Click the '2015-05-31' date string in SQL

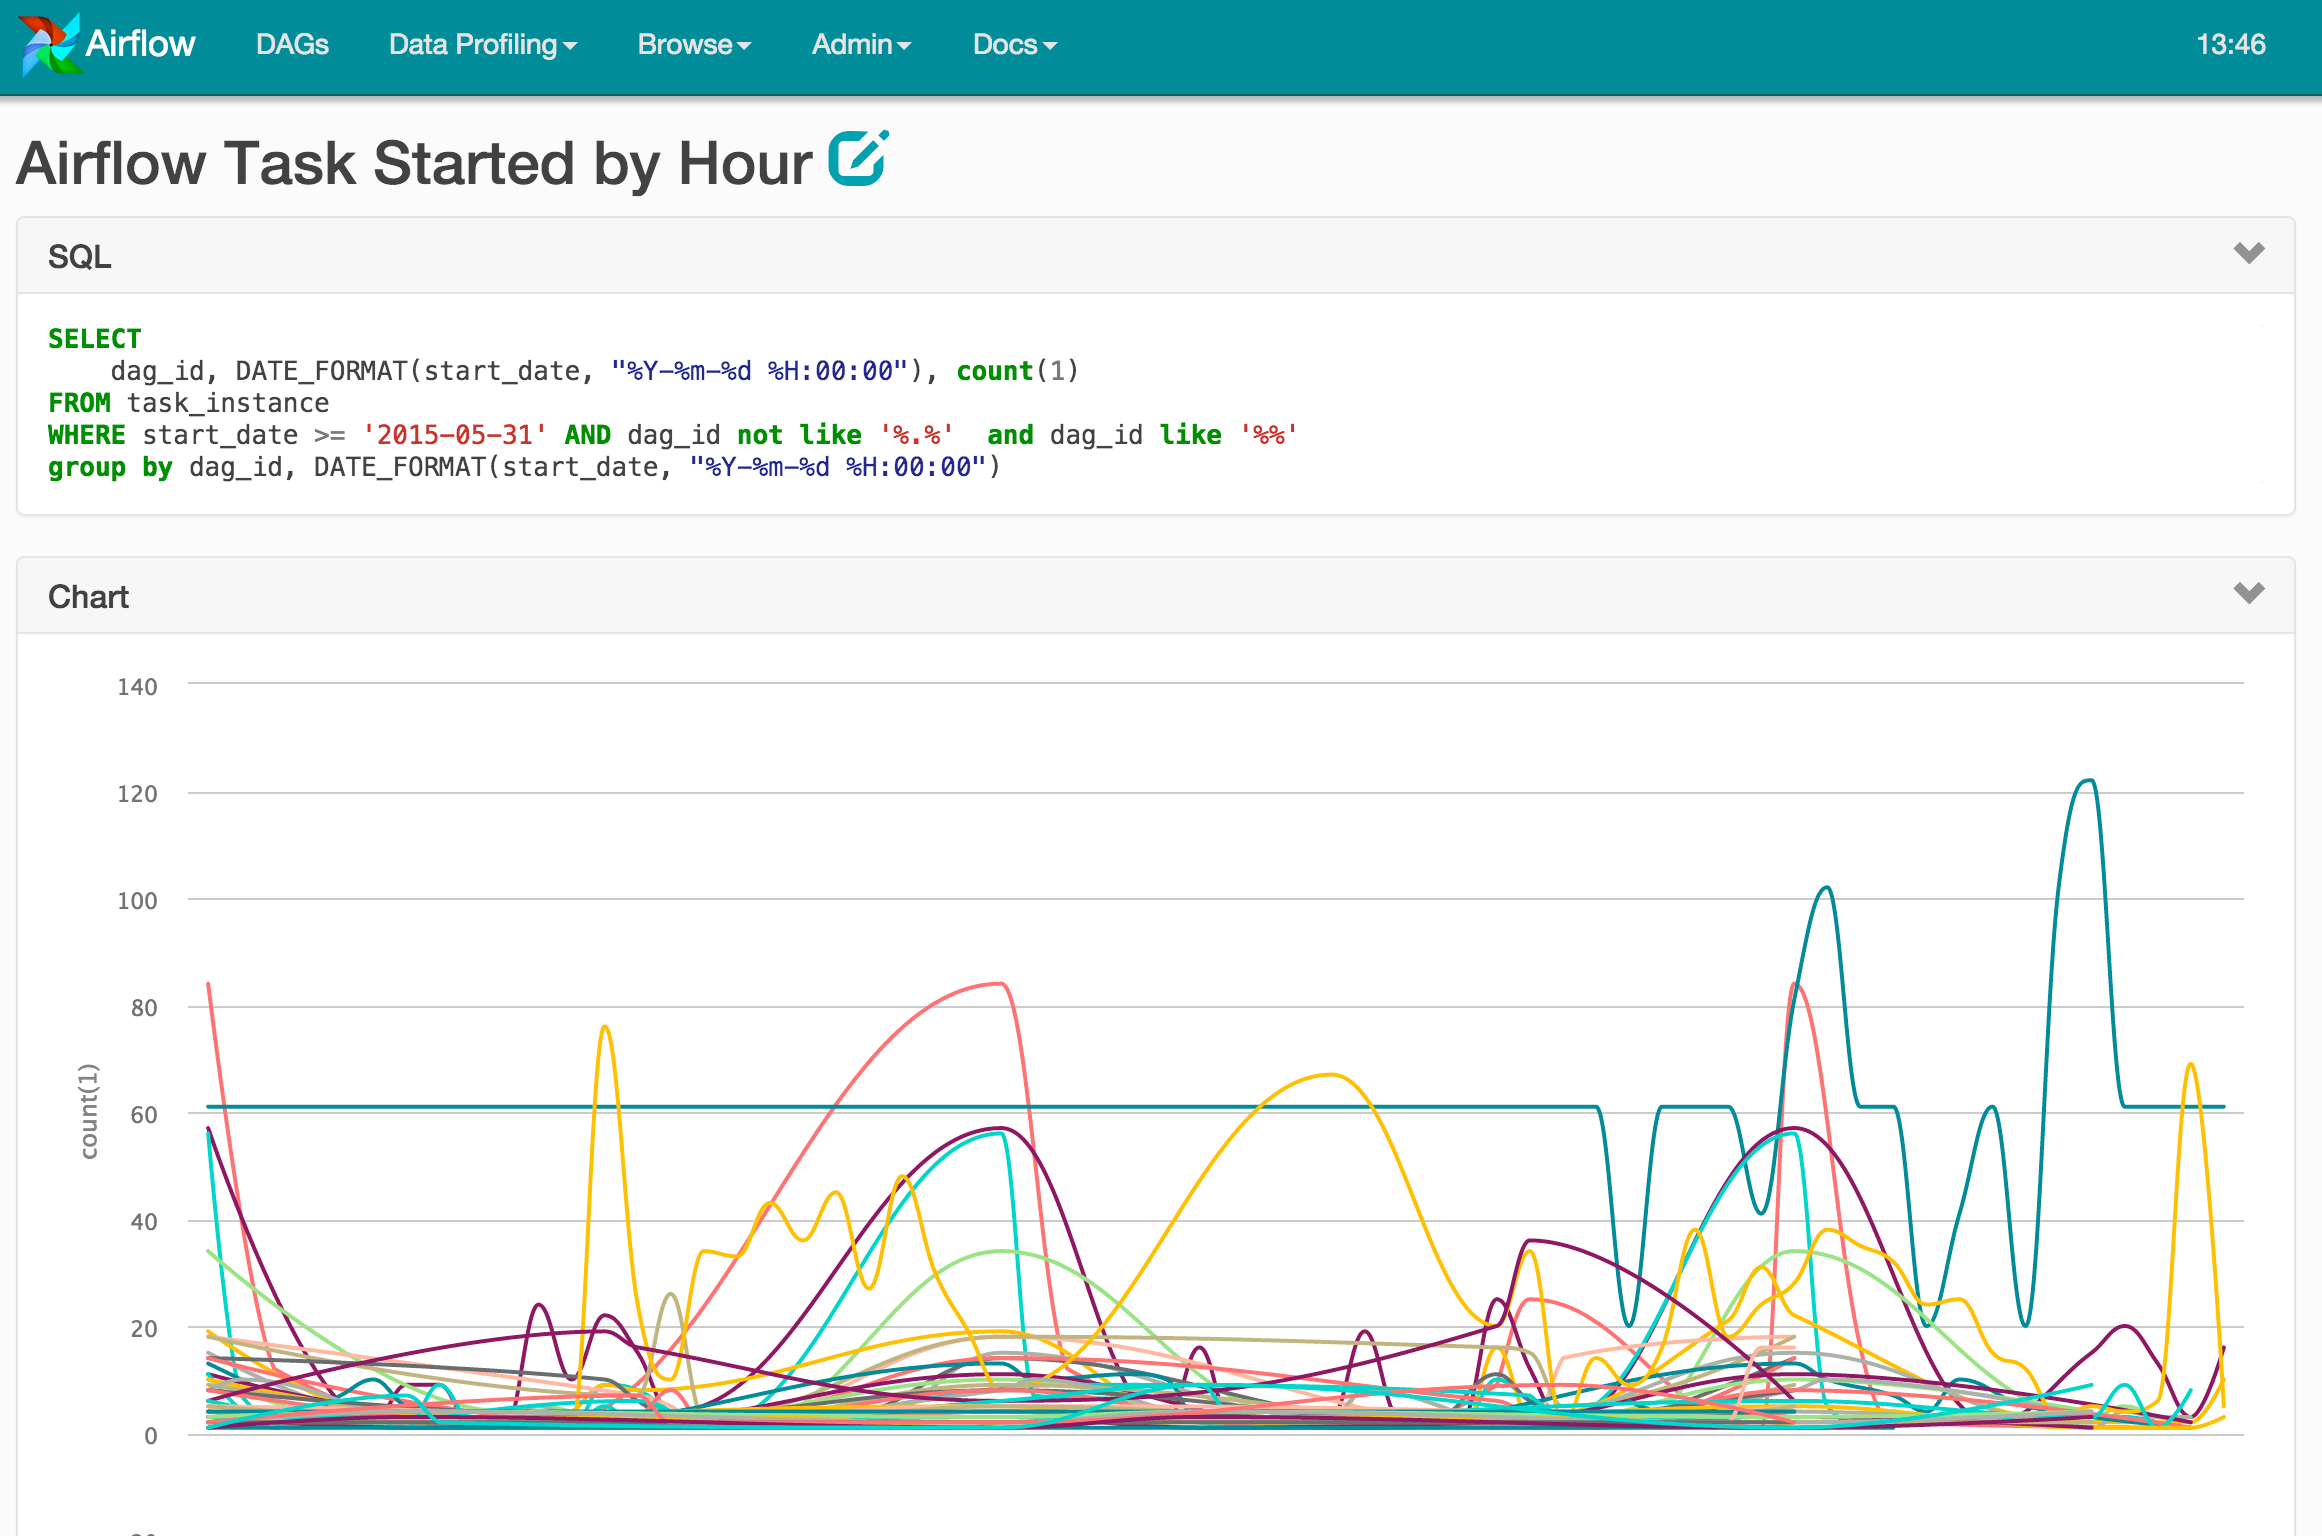coord(455,435)
